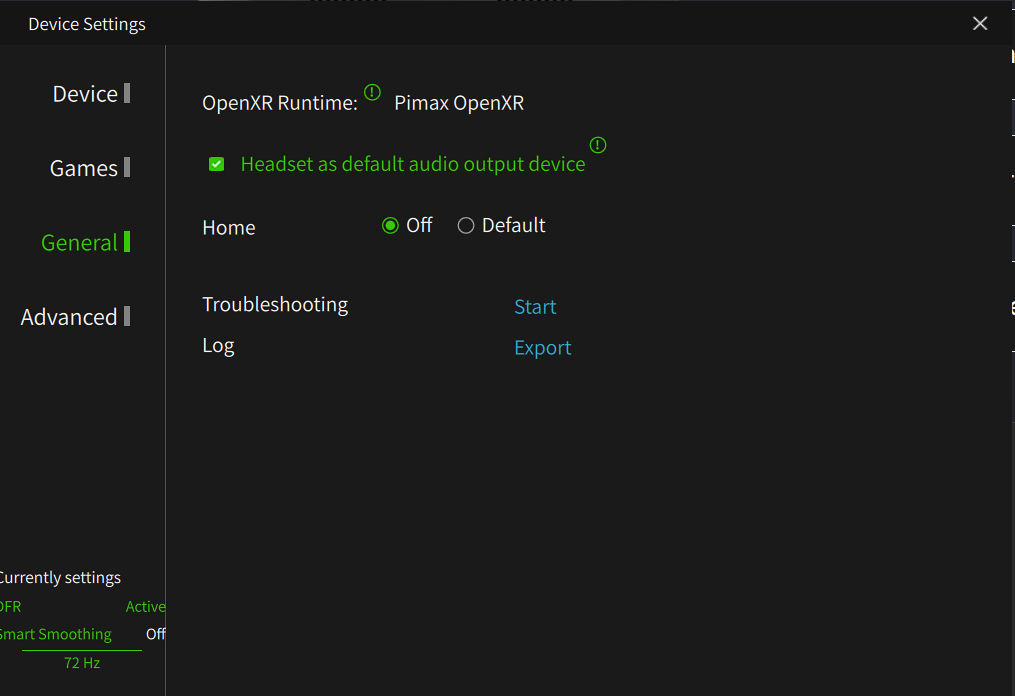Open the Device settings tab
Screen dimensions: 1015x696
pos(86,94)
